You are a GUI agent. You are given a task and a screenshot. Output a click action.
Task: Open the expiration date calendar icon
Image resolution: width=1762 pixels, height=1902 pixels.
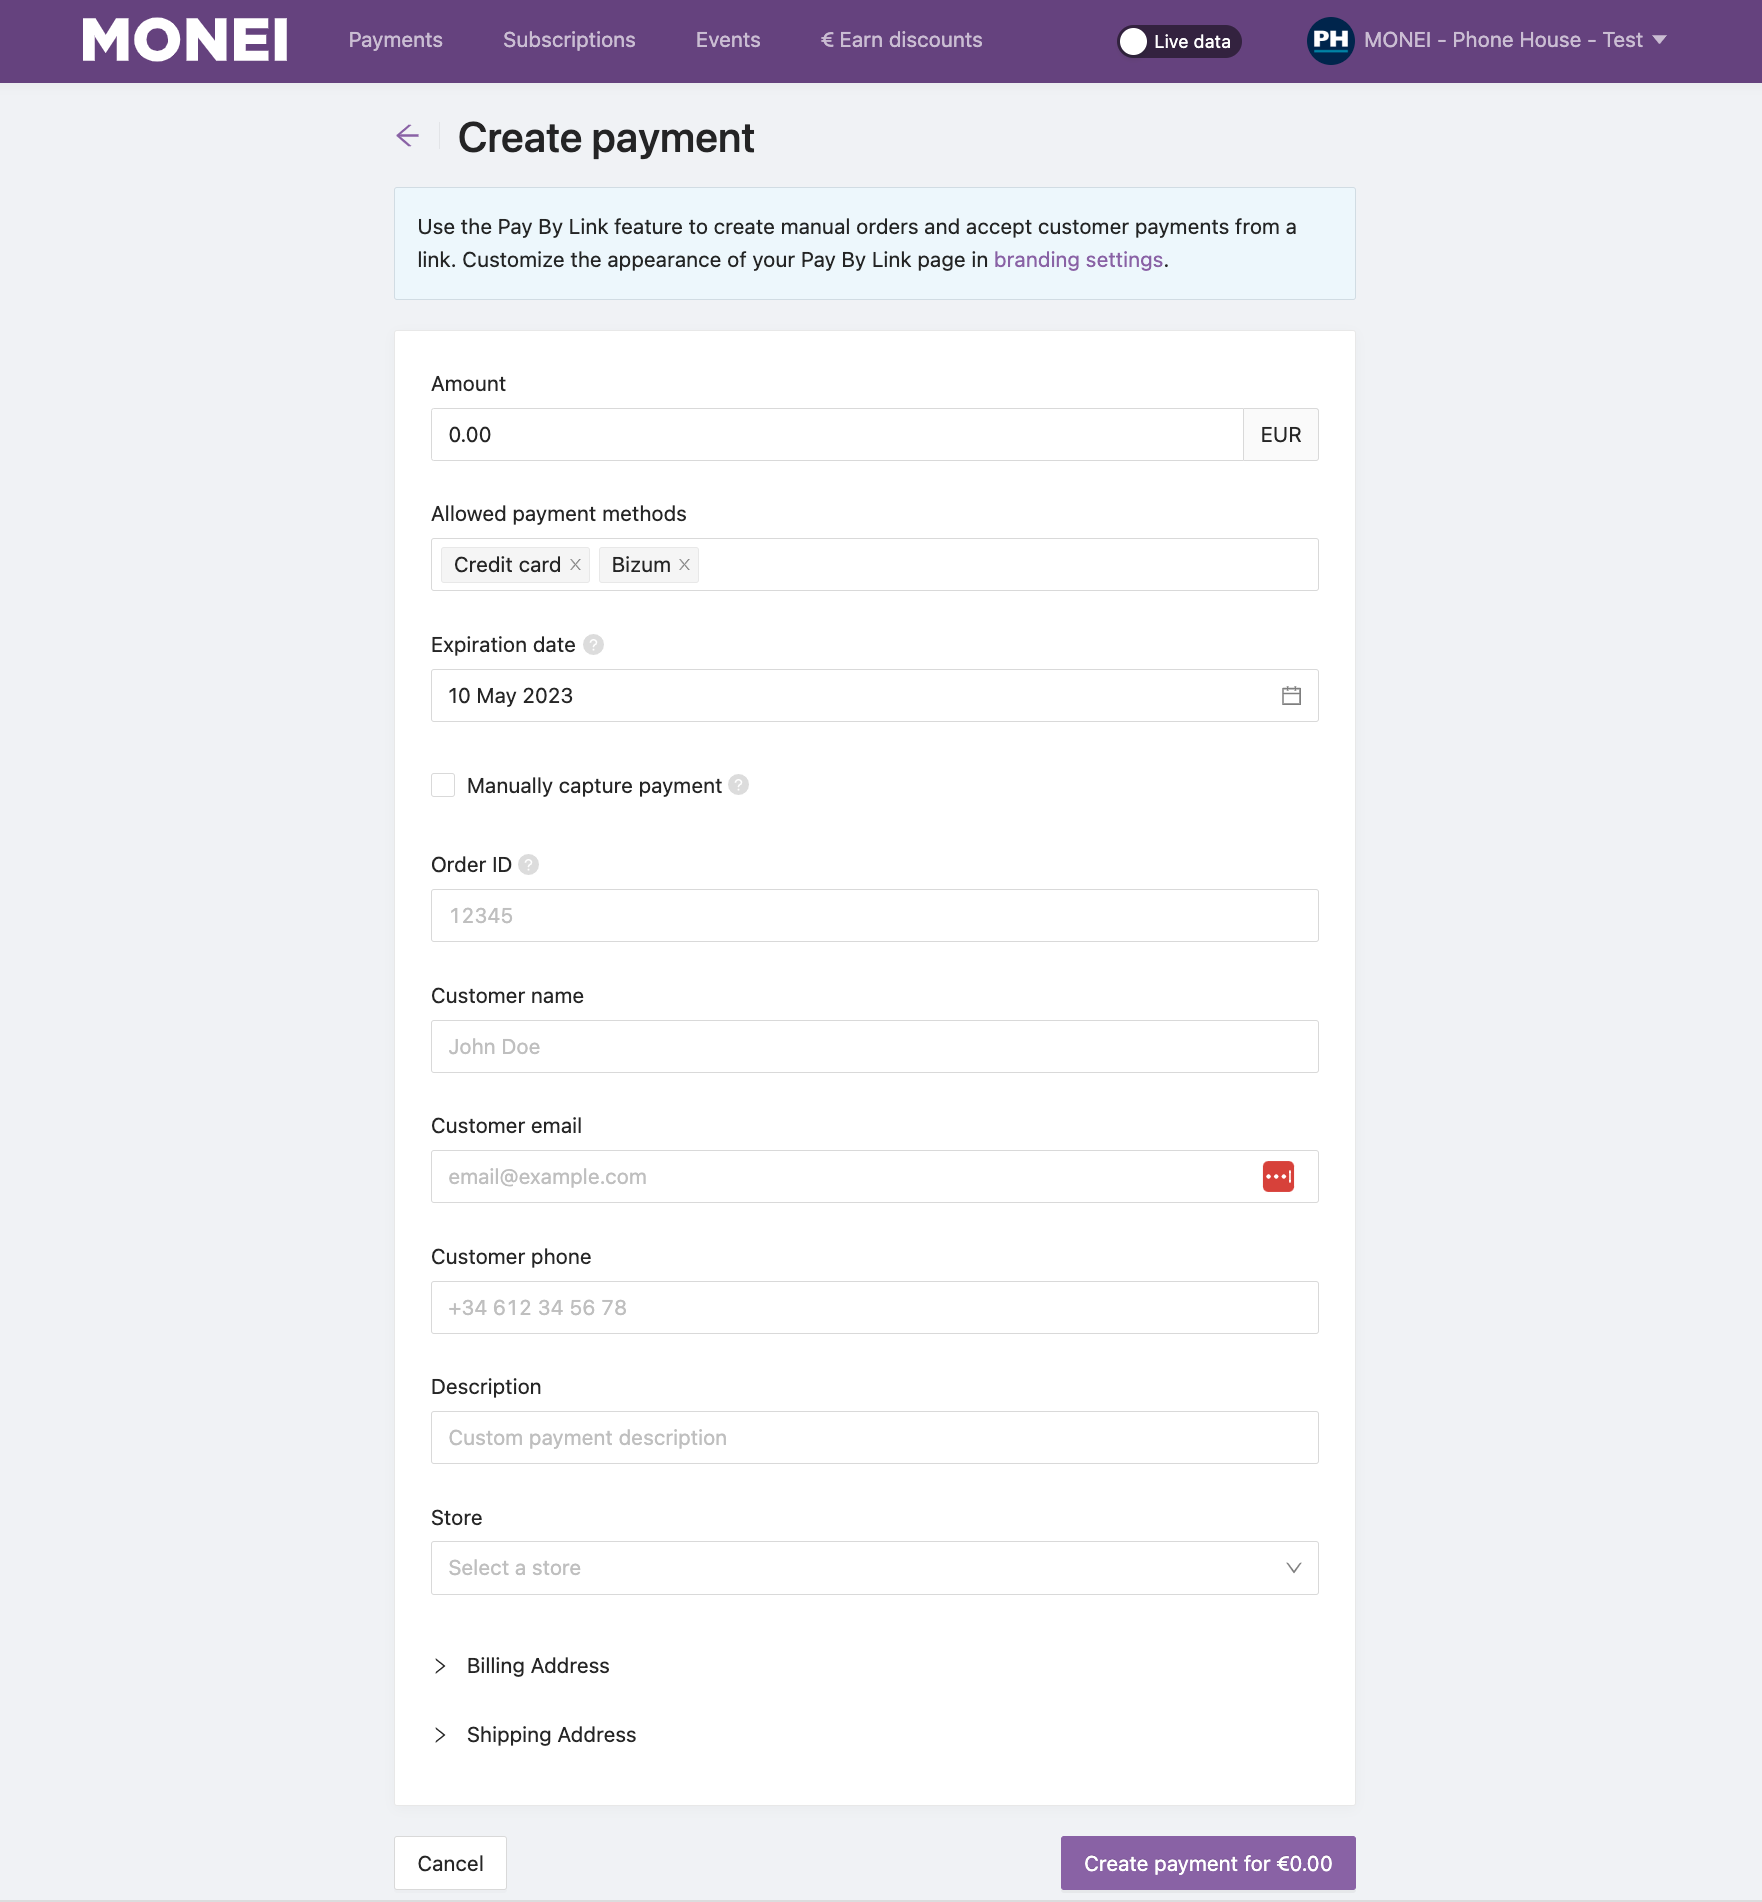(1291, 696)
